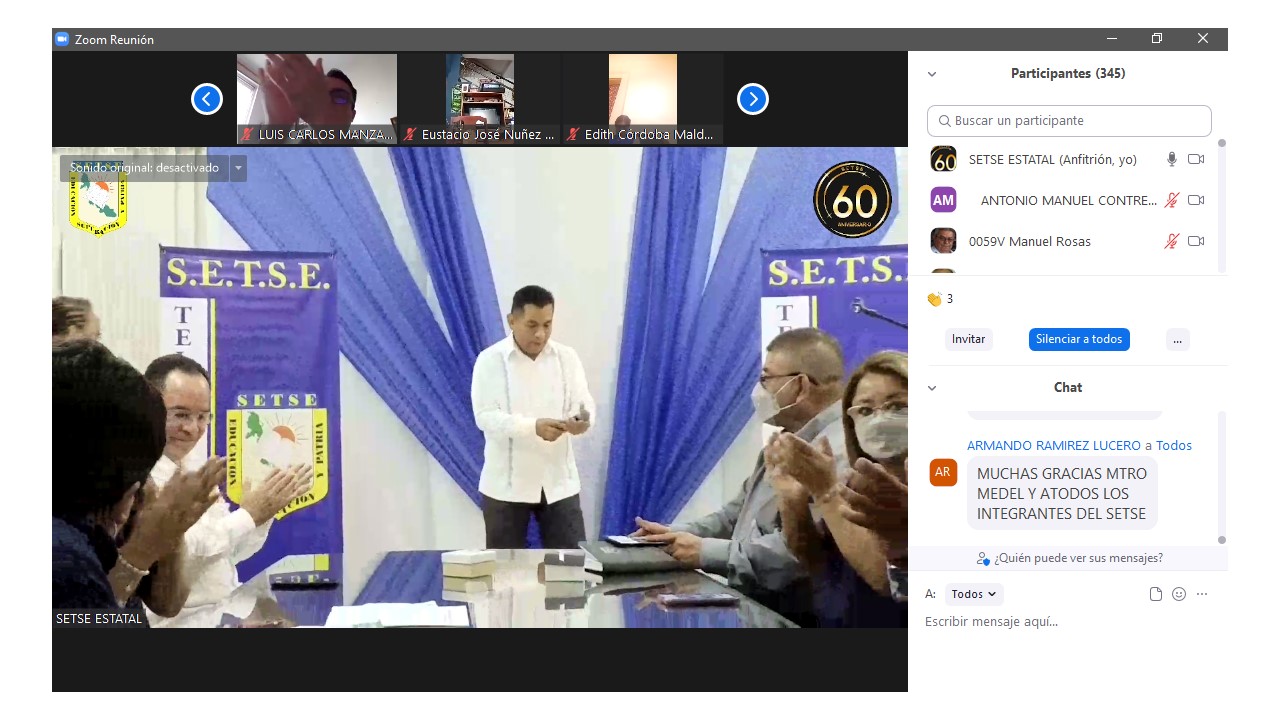Collapse the Chat panel chevron
1280x720 pixels.
(932, 388)
